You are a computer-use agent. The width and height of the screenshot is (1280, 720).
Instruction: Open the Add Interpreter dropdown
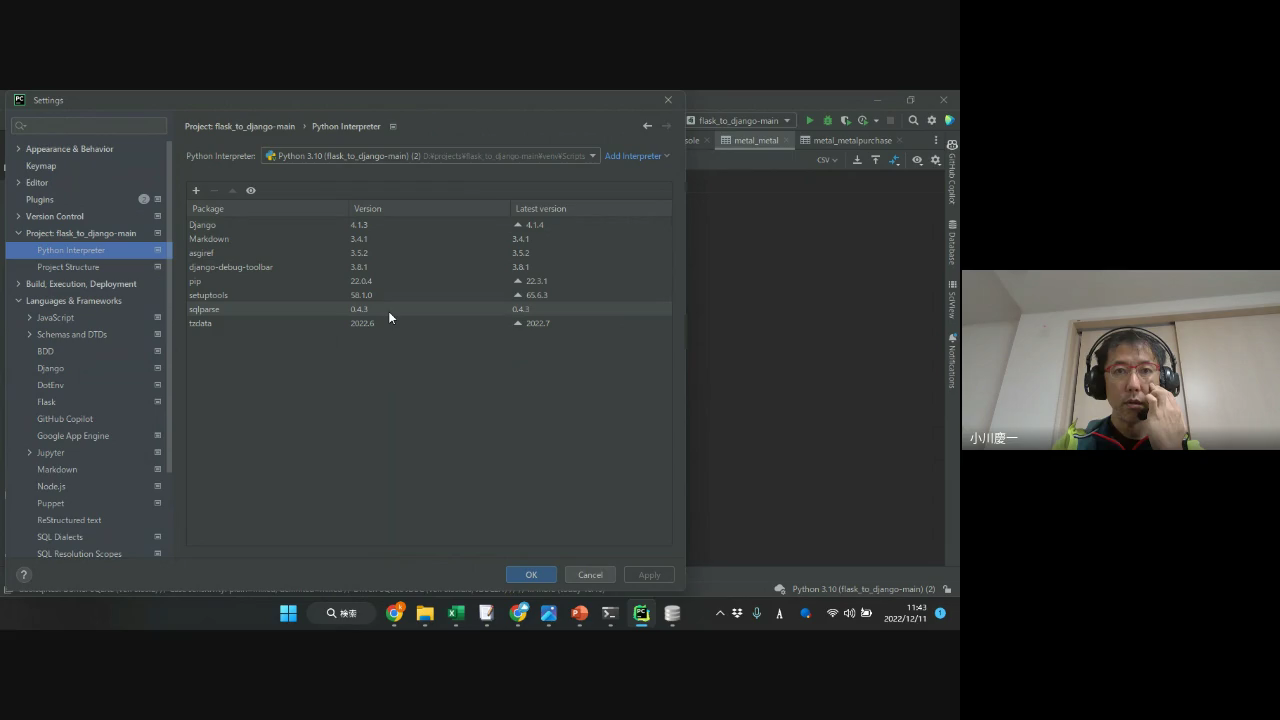tap(637, 156)
